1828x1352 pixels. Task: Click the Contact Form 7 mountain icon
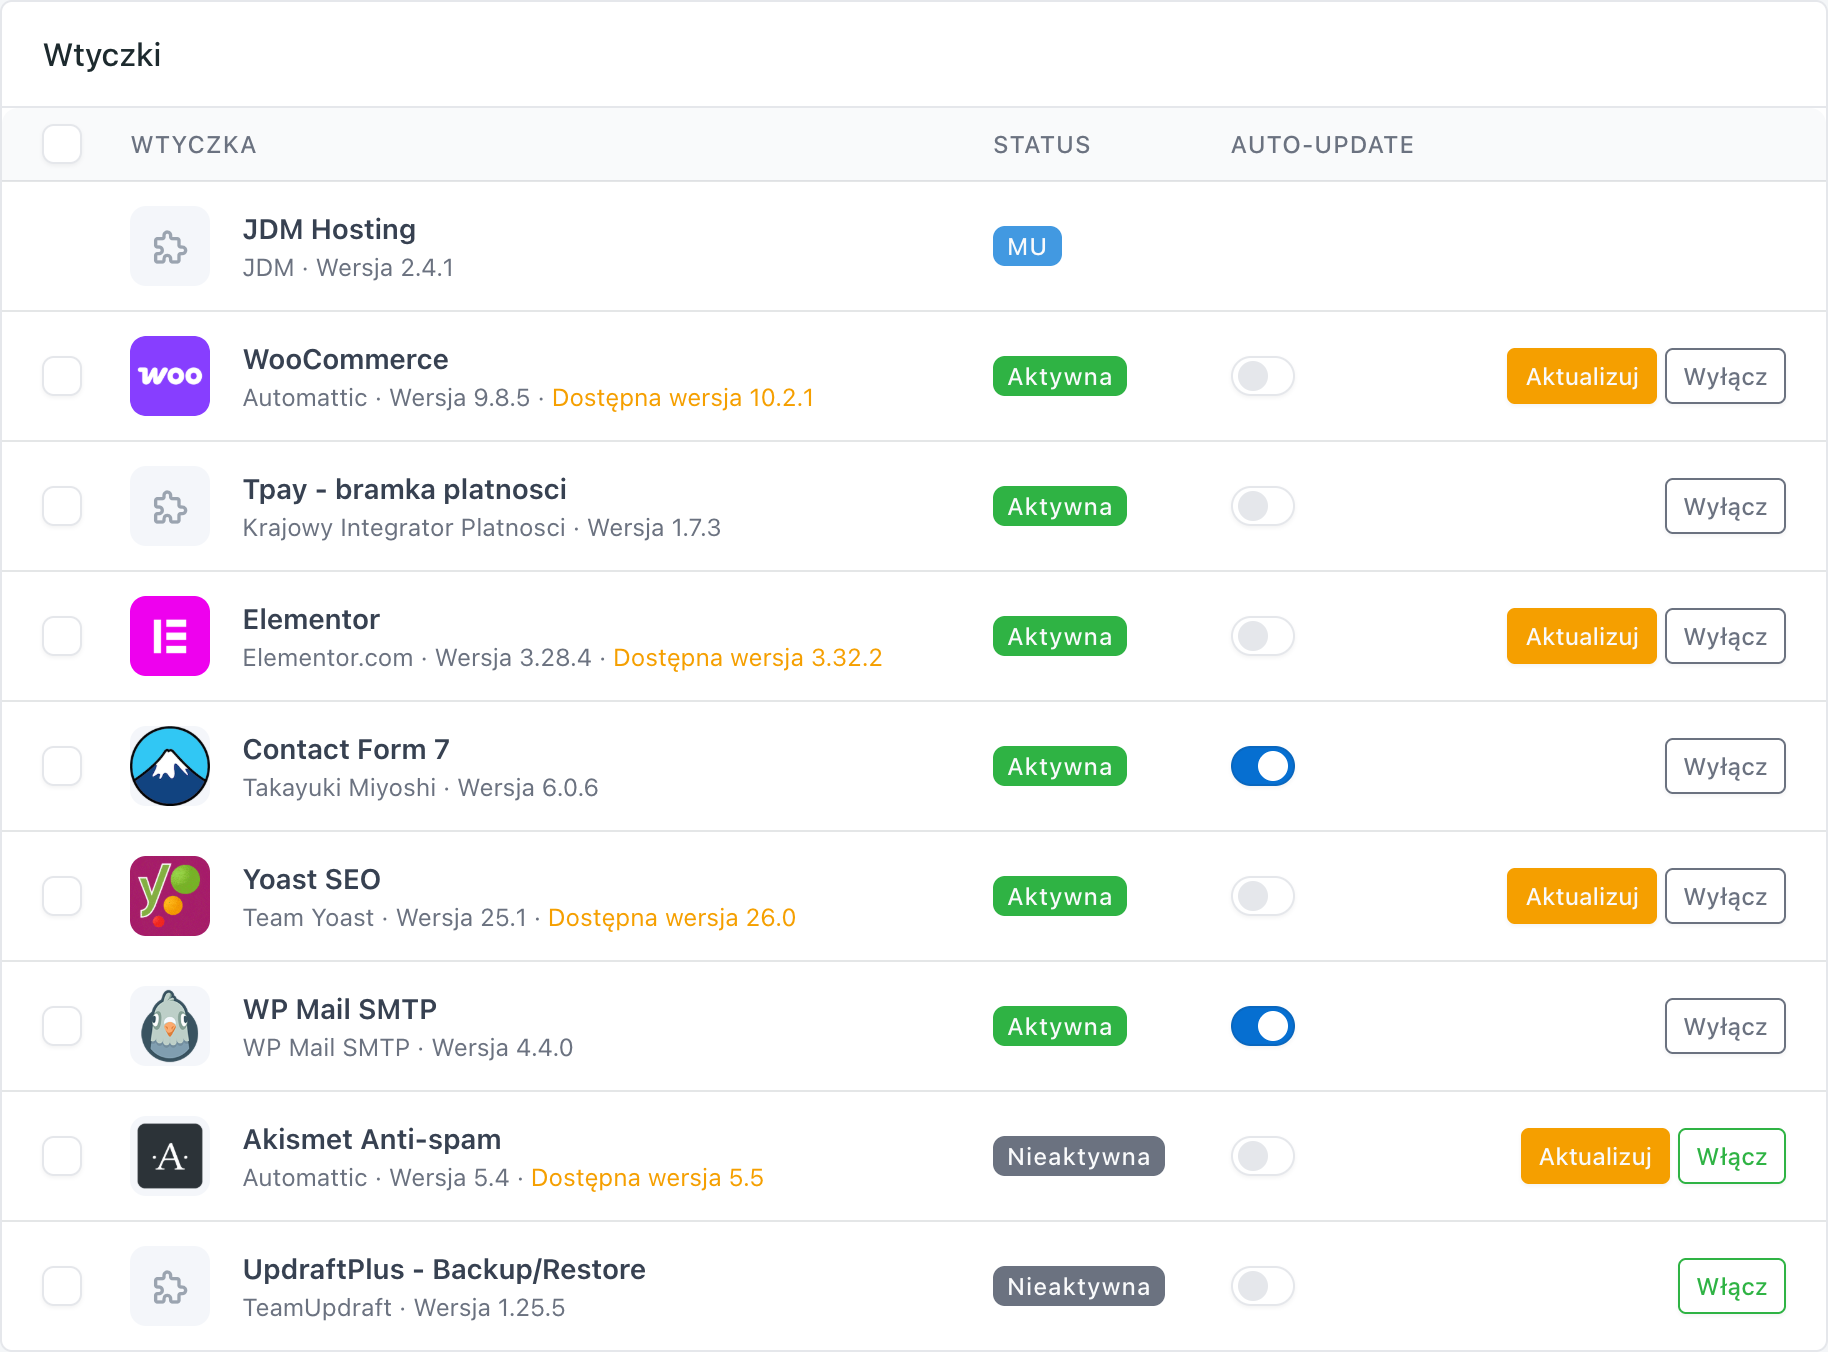click(x=170, y=766)
